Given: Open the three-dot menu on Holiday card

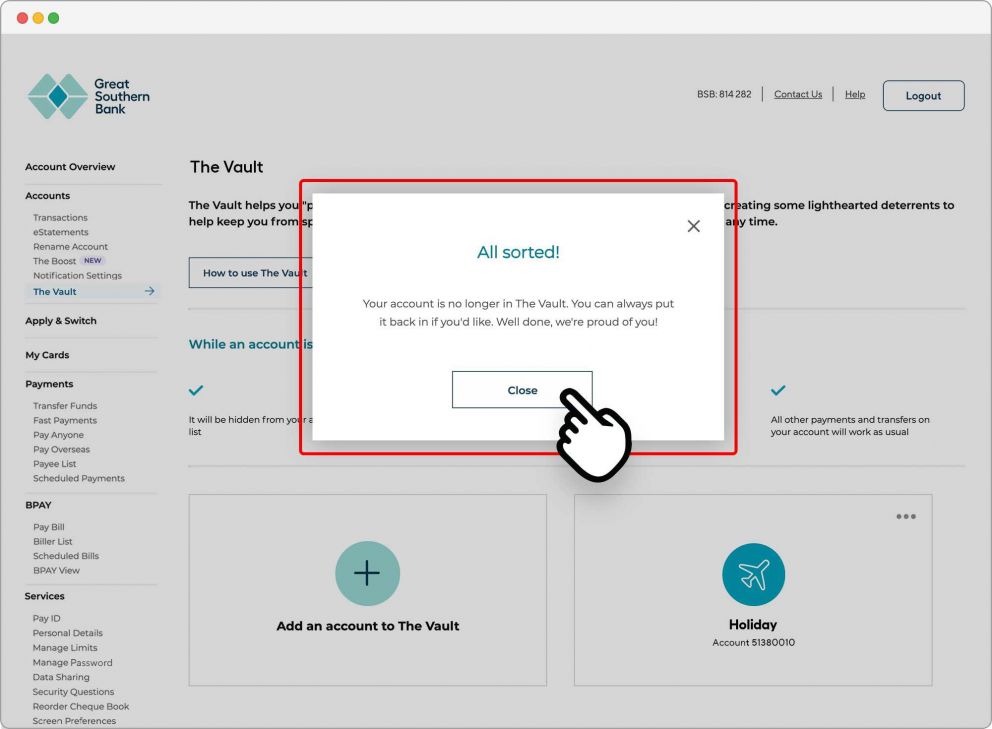Looking at the screenshot, I should click(906, 516).
